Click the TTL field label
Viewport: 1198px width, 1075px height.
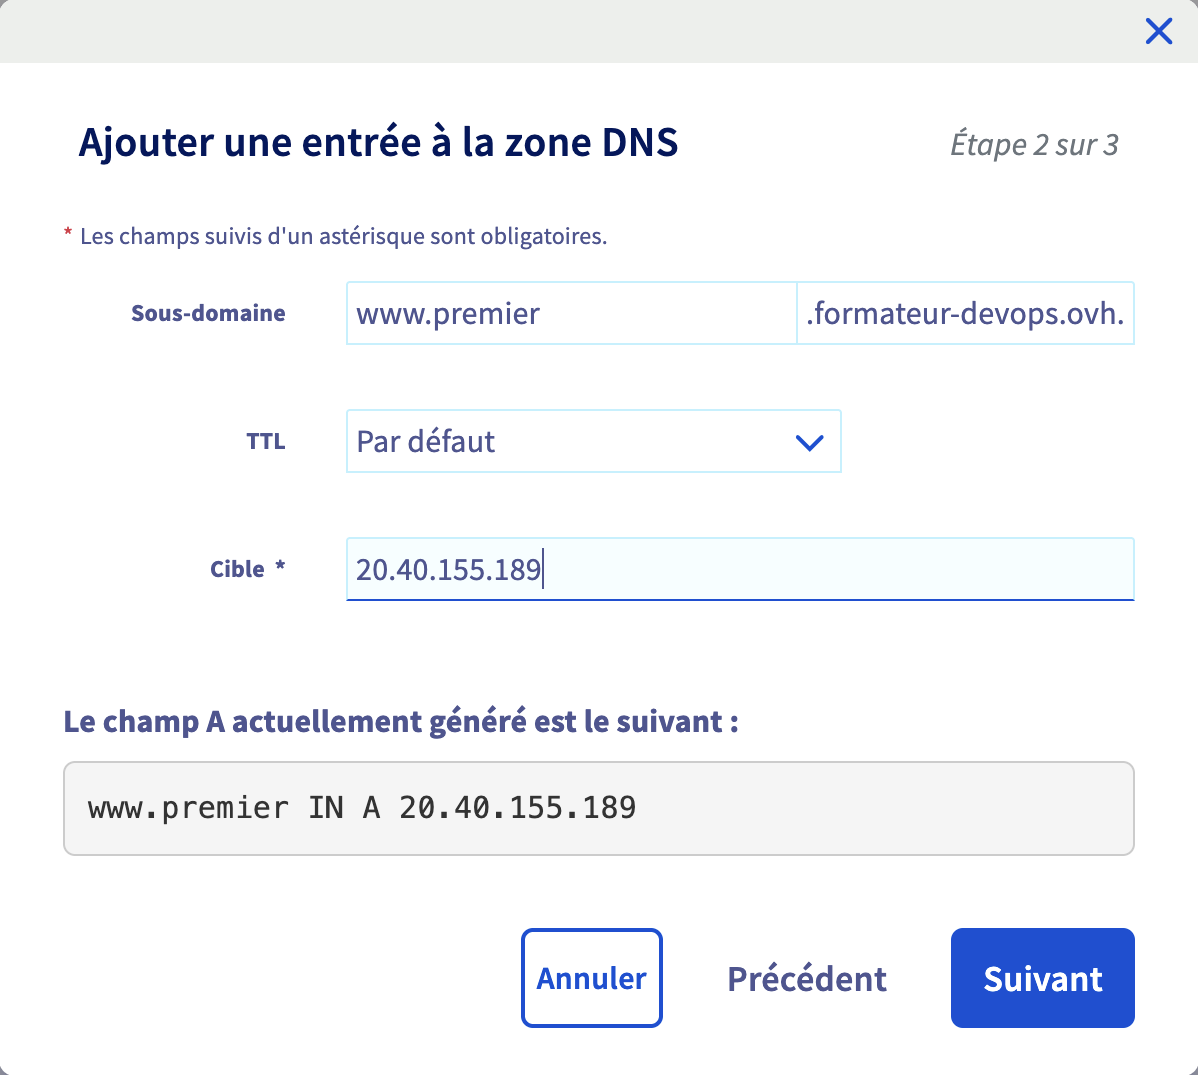pyautogui.click(x=266, y=442)
